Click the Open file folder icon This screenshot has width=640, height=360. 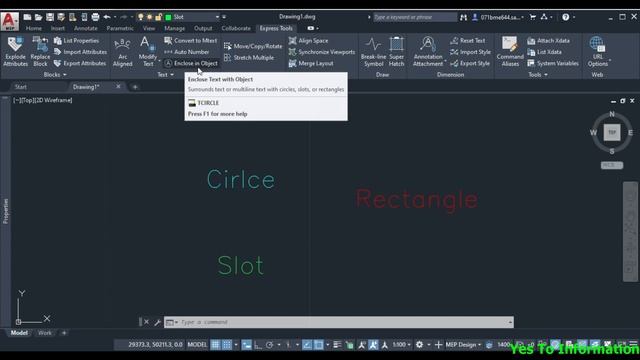[38, 17]
